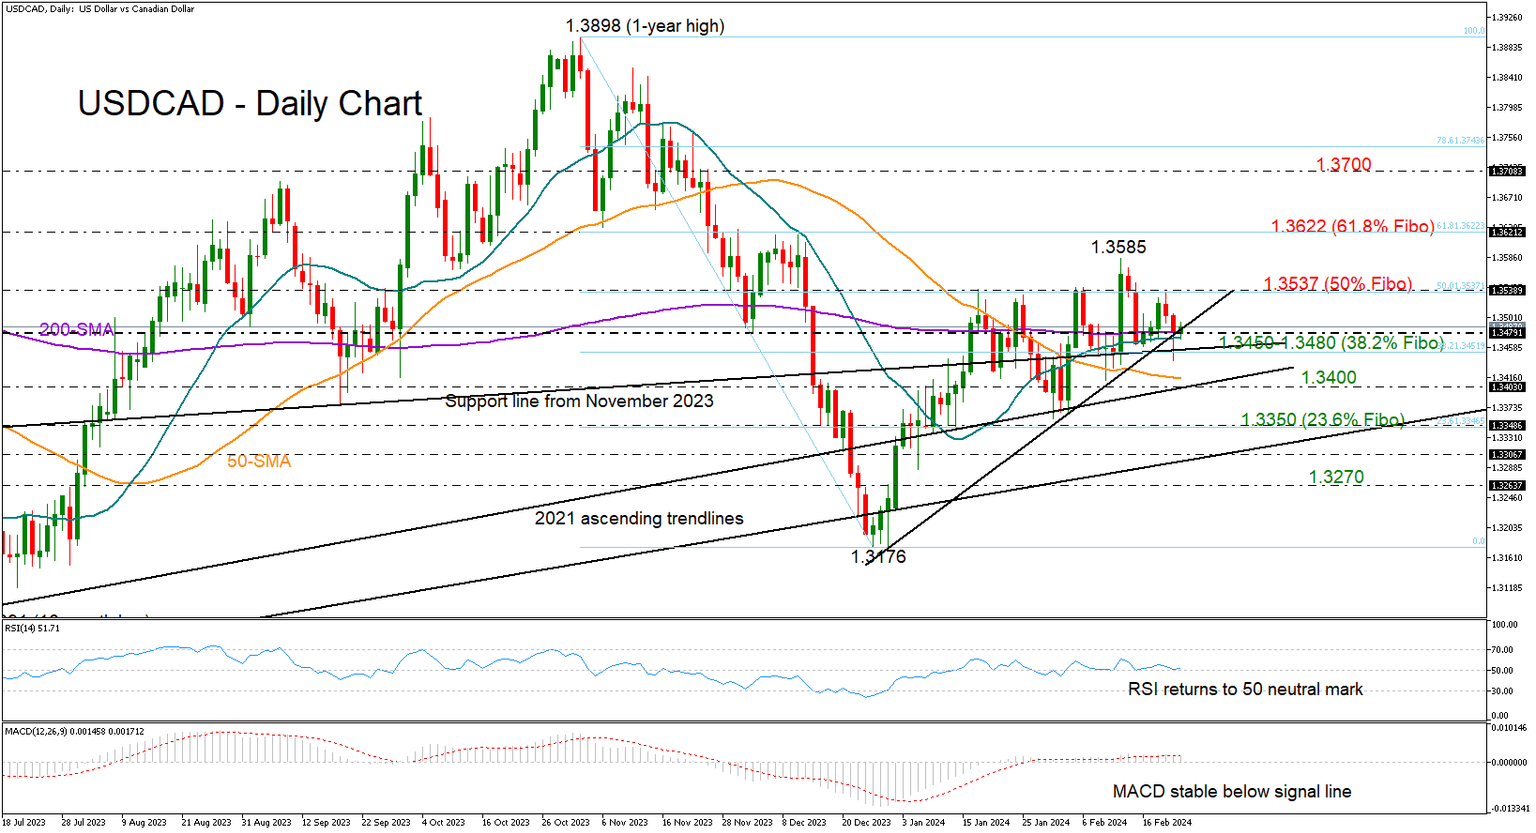Select the 1.3176 swing low annotation
The image size is (1536, 833).
coord(876,557)
